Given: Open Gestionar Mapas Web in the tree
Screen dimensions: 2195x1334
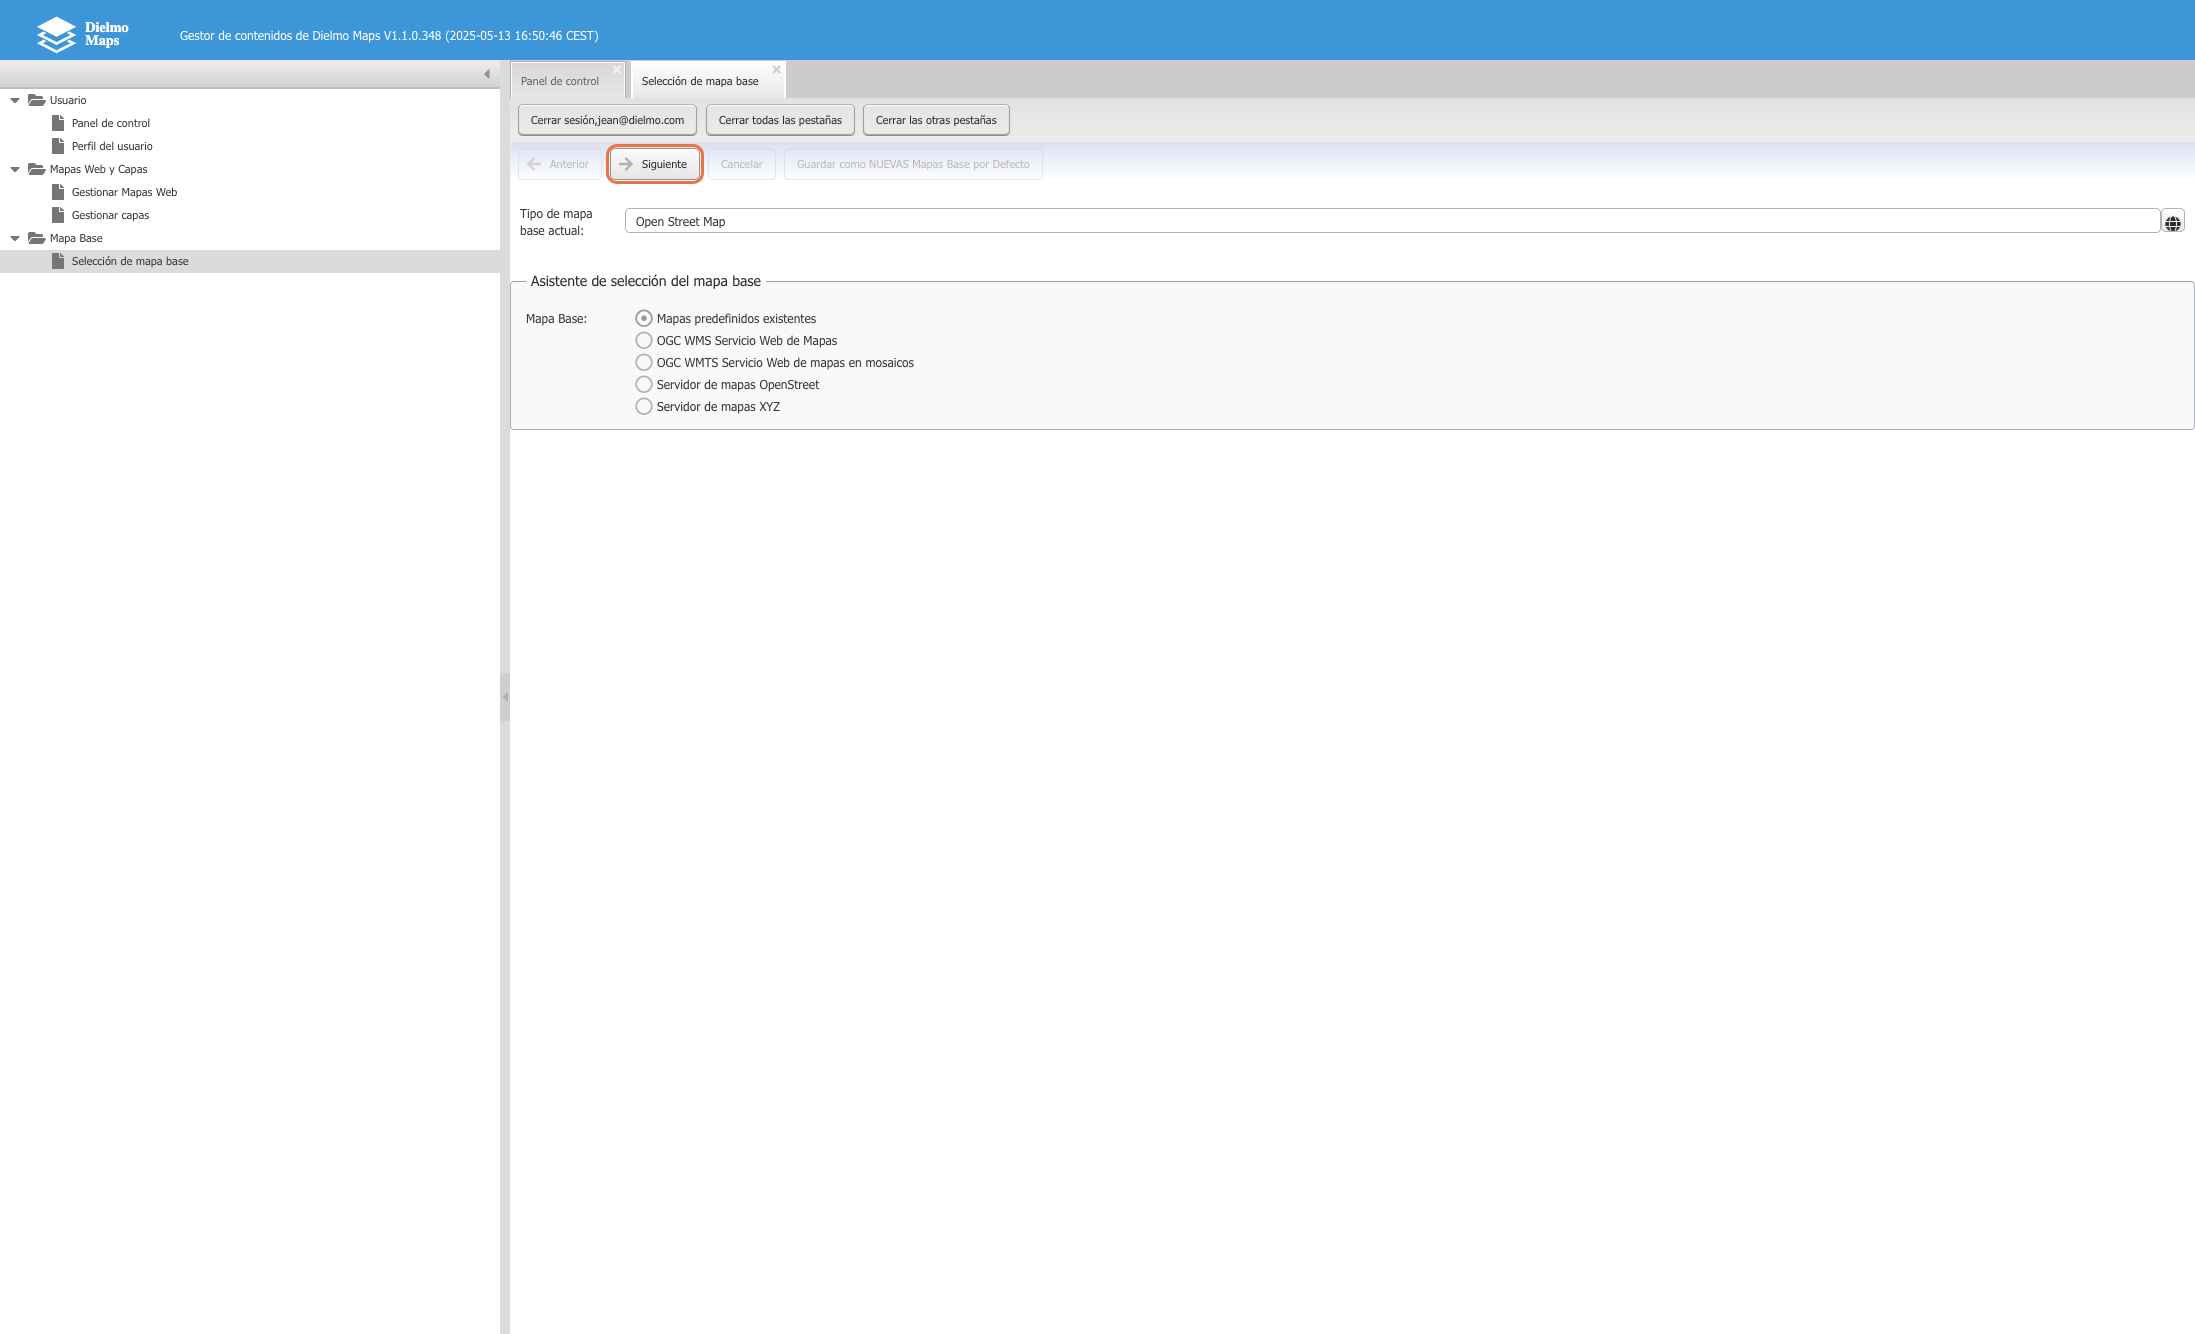Looking at the screenshot, I should (124, 192).
